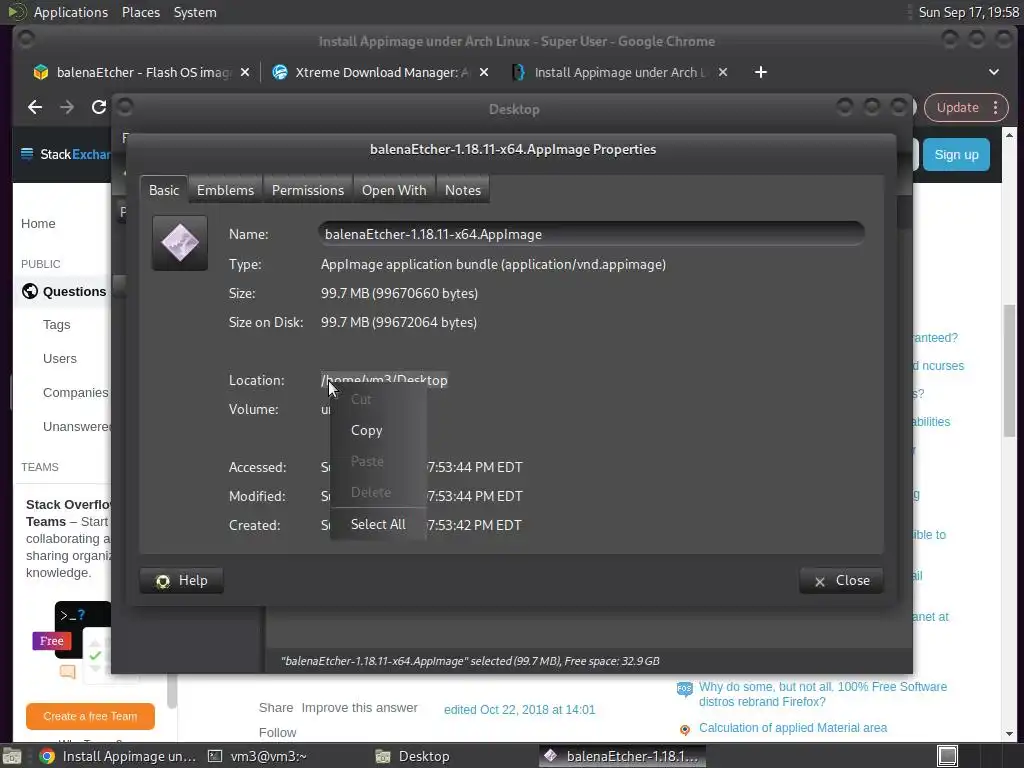Switch to balenaEtcher Flash OS tab
1024x768 pixels.
tap(140, 72)
